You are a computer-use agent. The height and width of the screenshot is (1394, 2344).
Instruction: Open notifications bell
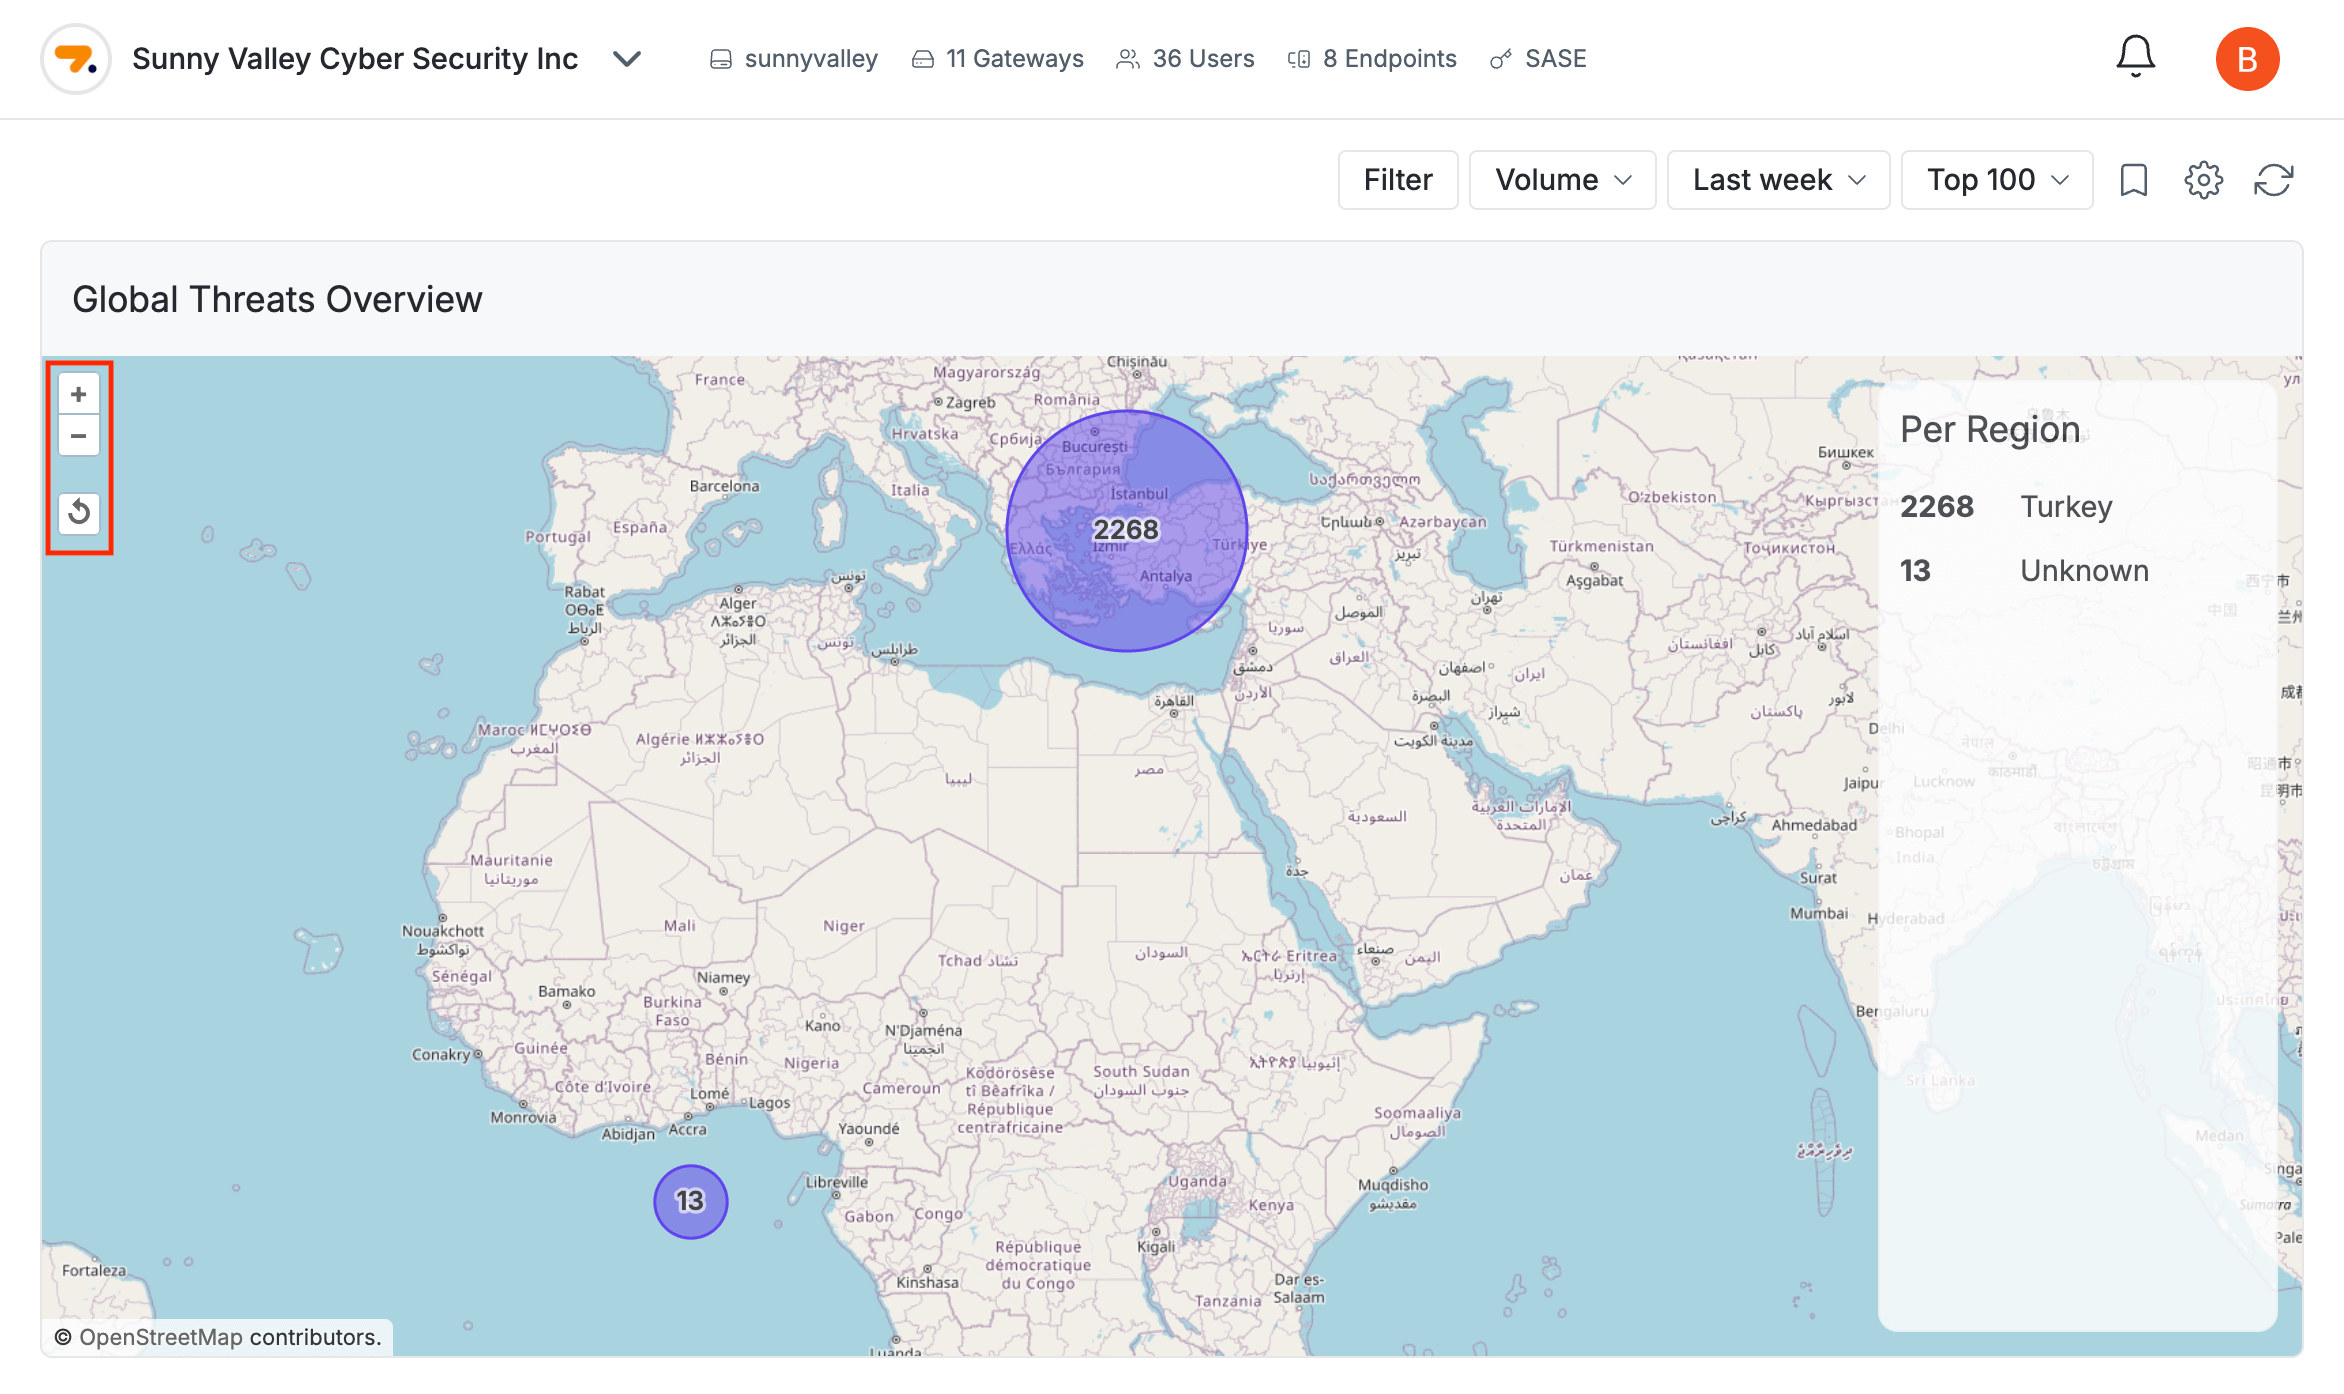point(2135,57)
